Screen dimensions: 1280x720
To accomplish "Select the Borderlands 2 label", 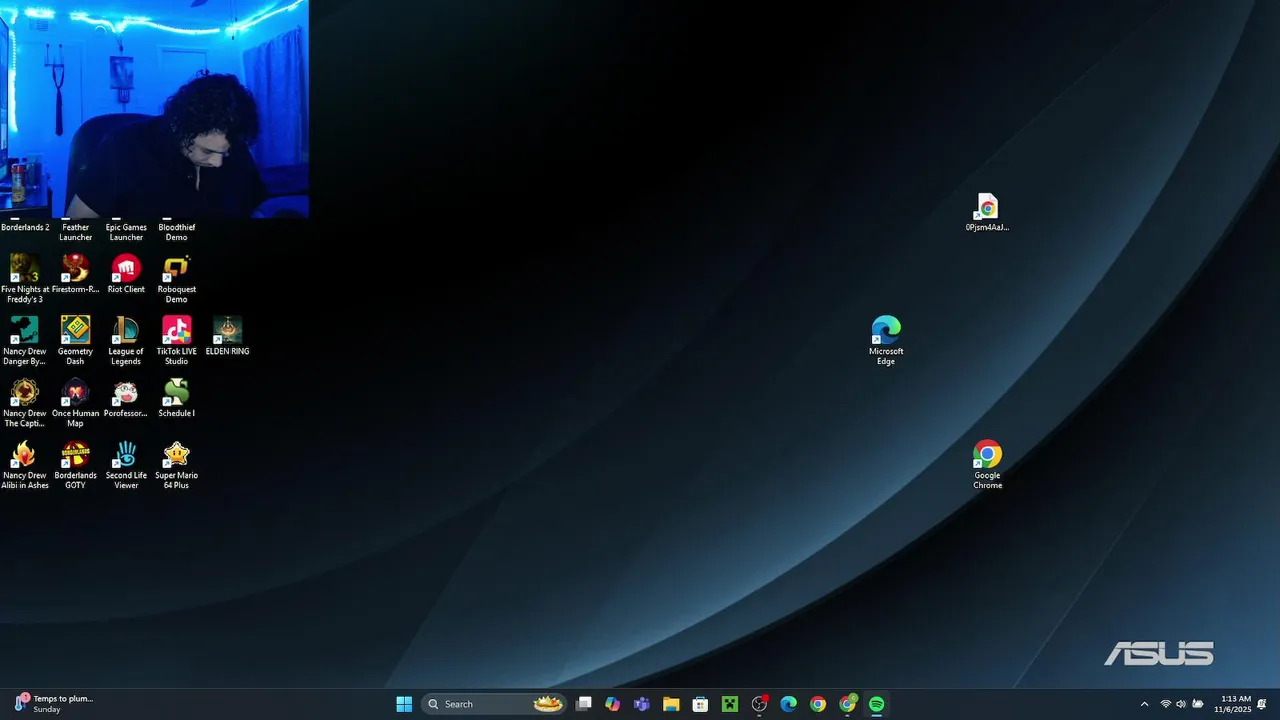I will [25, 227].
